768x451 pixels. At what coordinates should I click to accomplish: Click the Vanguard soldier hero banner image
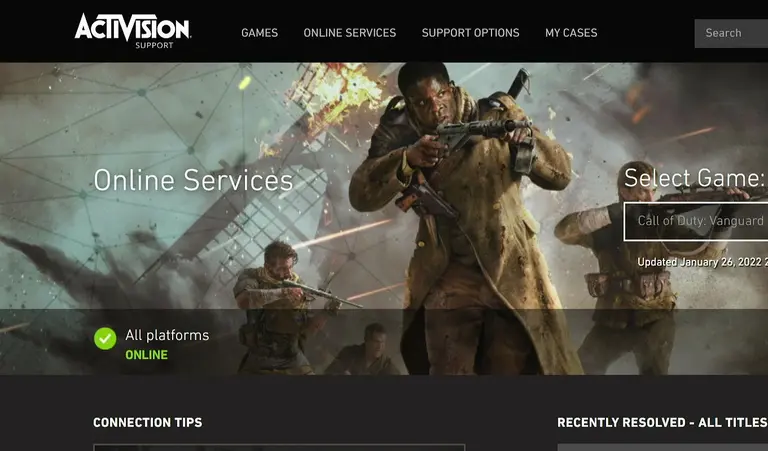384,186
